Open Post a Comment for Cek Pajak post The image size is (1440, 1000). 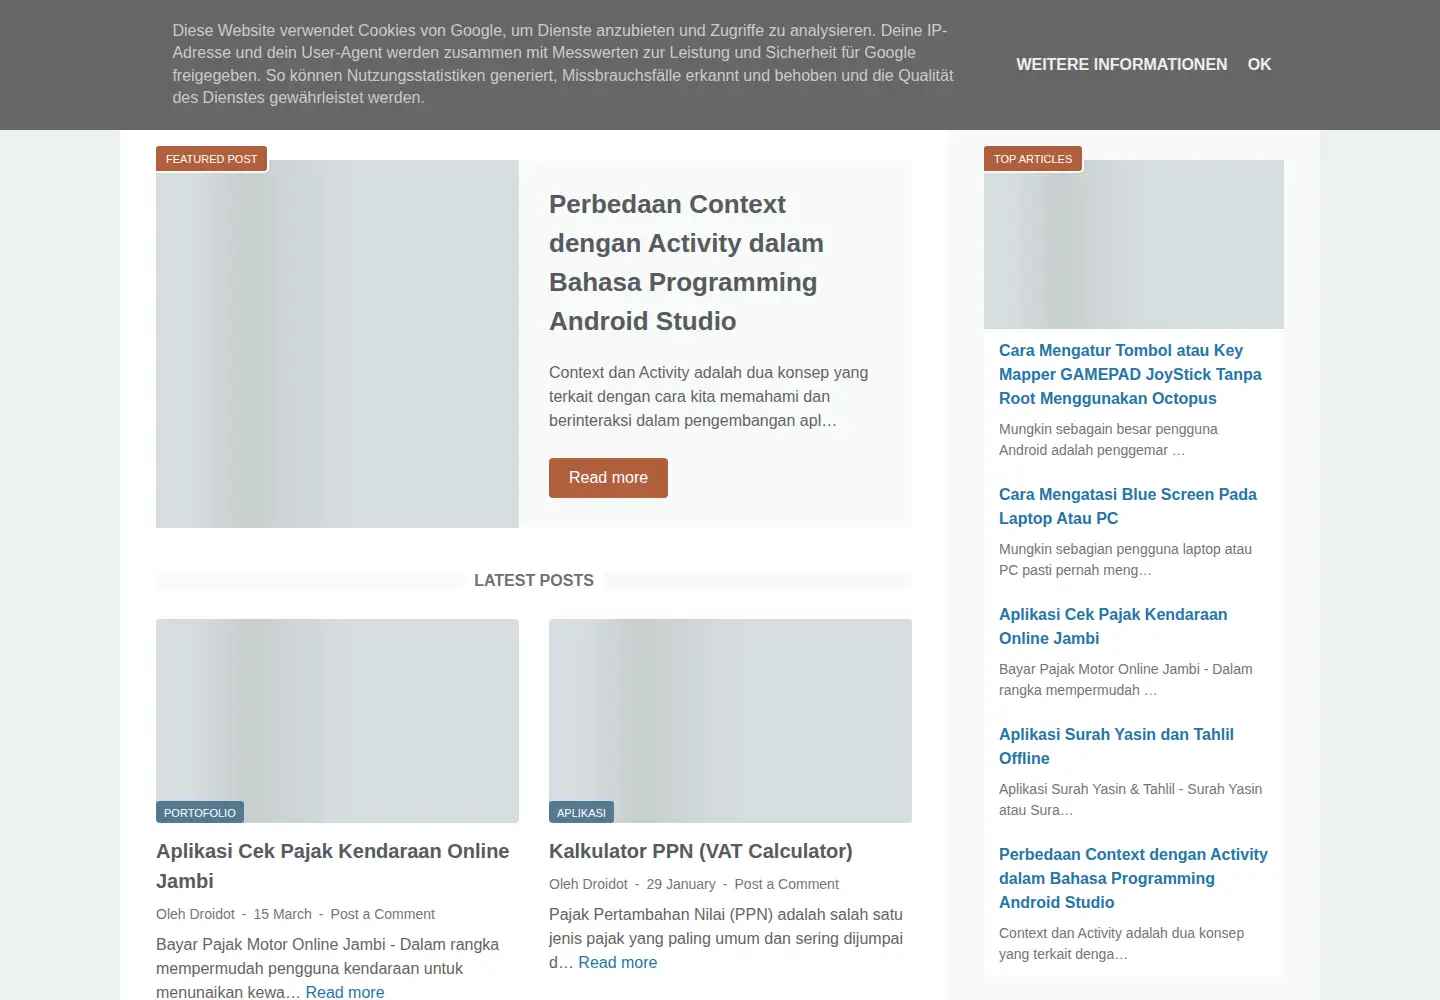click(382, 914)
